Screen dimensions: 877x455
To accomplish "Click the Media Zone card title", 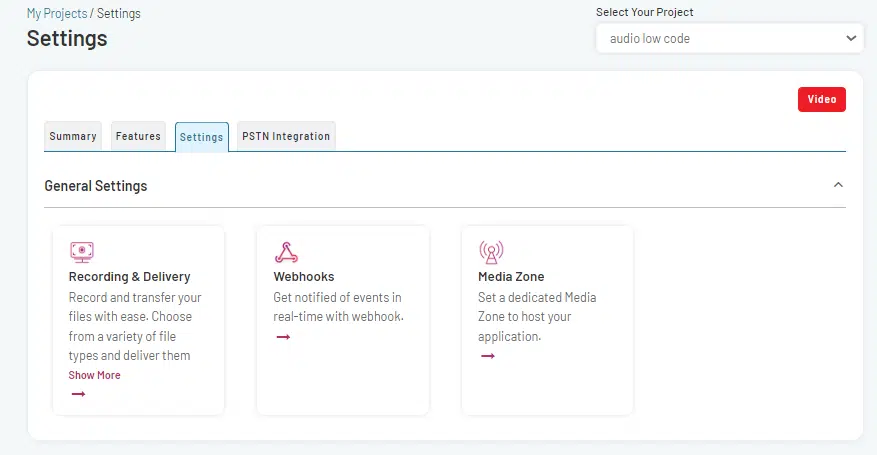I will click(511, 277).
